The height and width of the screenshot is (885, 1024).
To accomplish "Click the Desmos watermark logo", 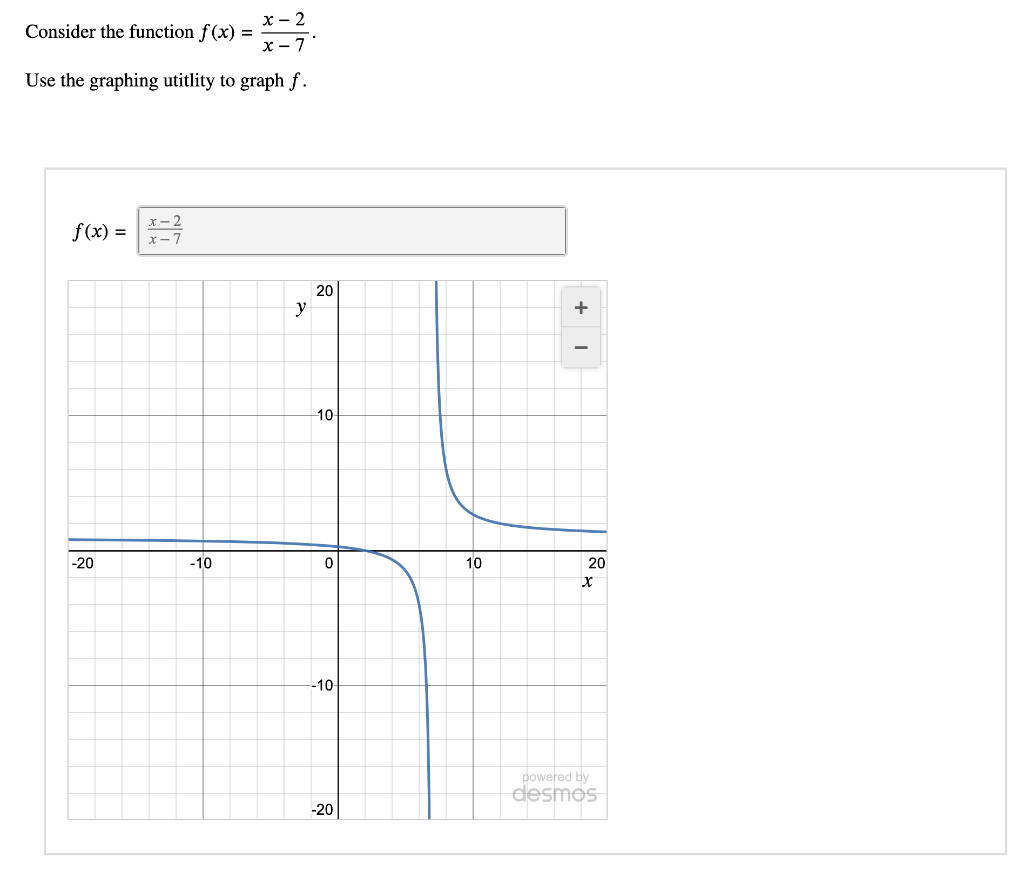I will pyautogui.click(x=556, y=795).
